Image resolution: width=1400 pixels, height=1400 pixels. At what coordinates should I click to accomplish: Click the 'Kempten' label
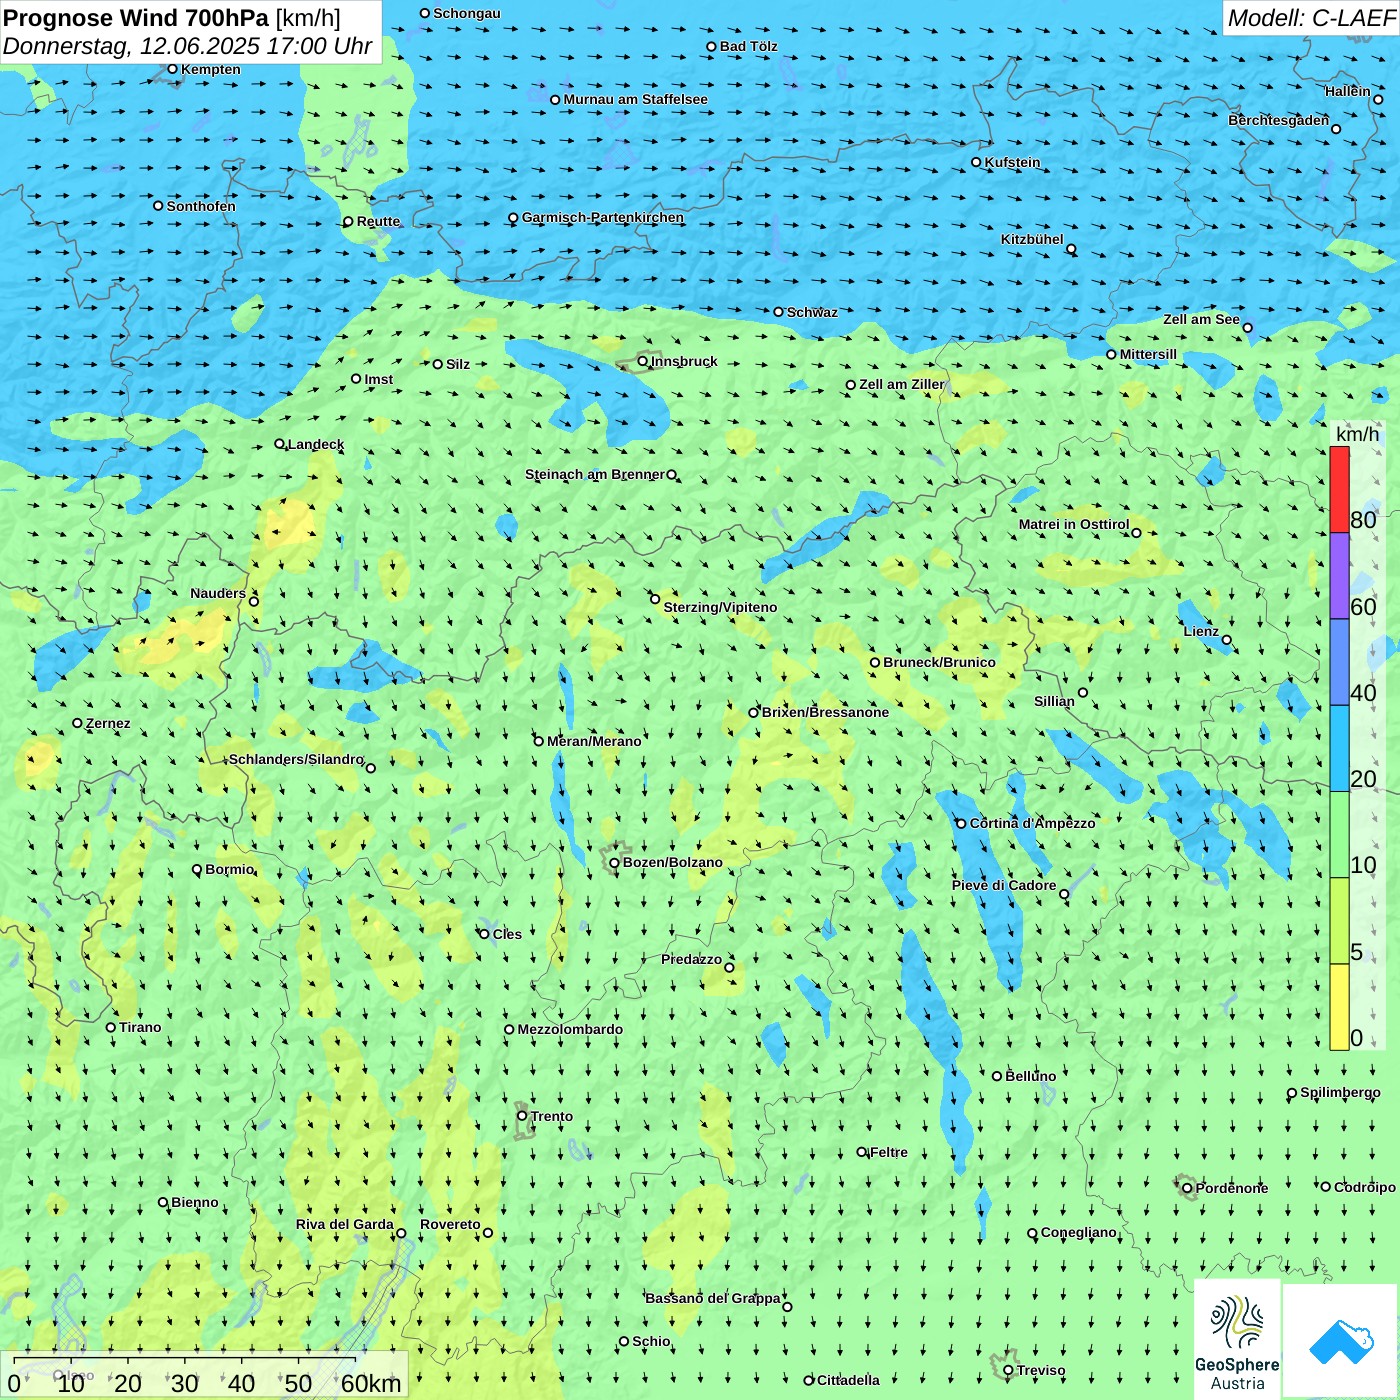point(211,69)
